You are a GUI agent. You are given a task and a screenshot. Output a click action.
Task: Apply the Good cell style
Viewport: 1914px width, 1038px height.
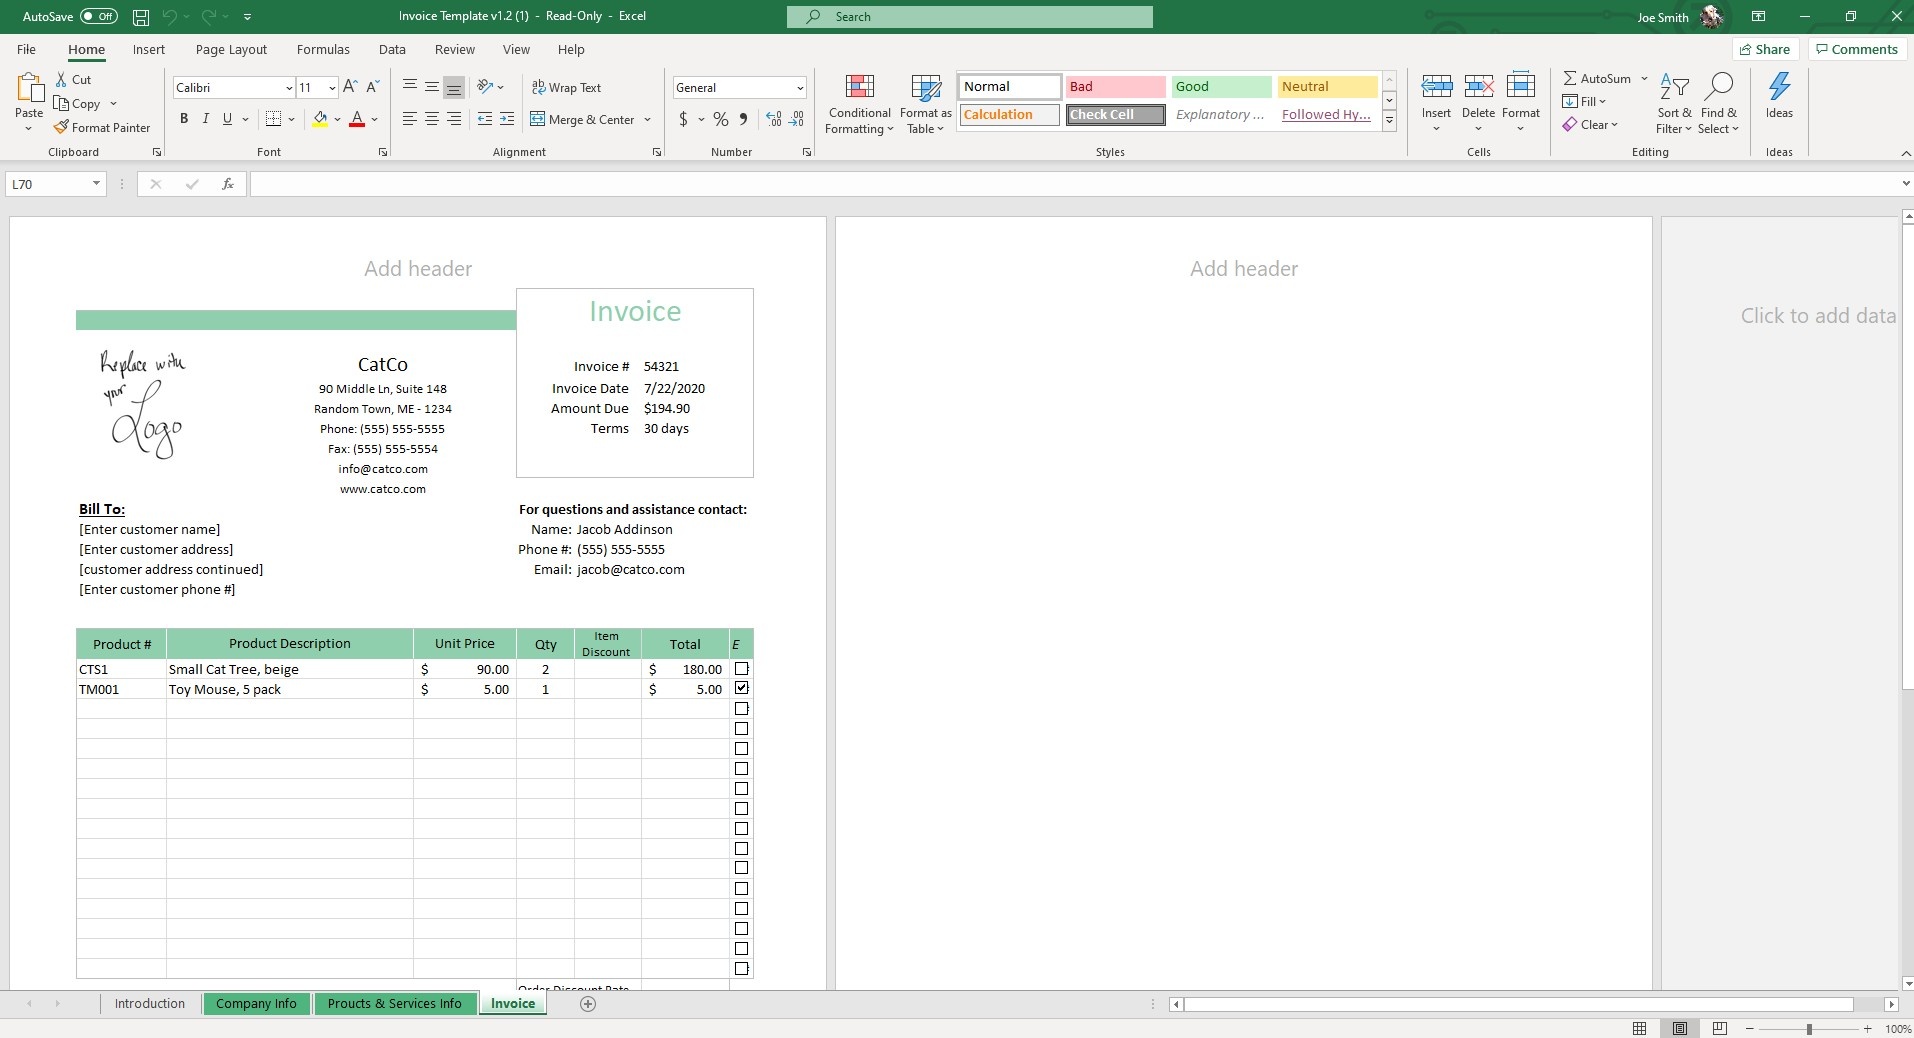[x=1221, y=87]
